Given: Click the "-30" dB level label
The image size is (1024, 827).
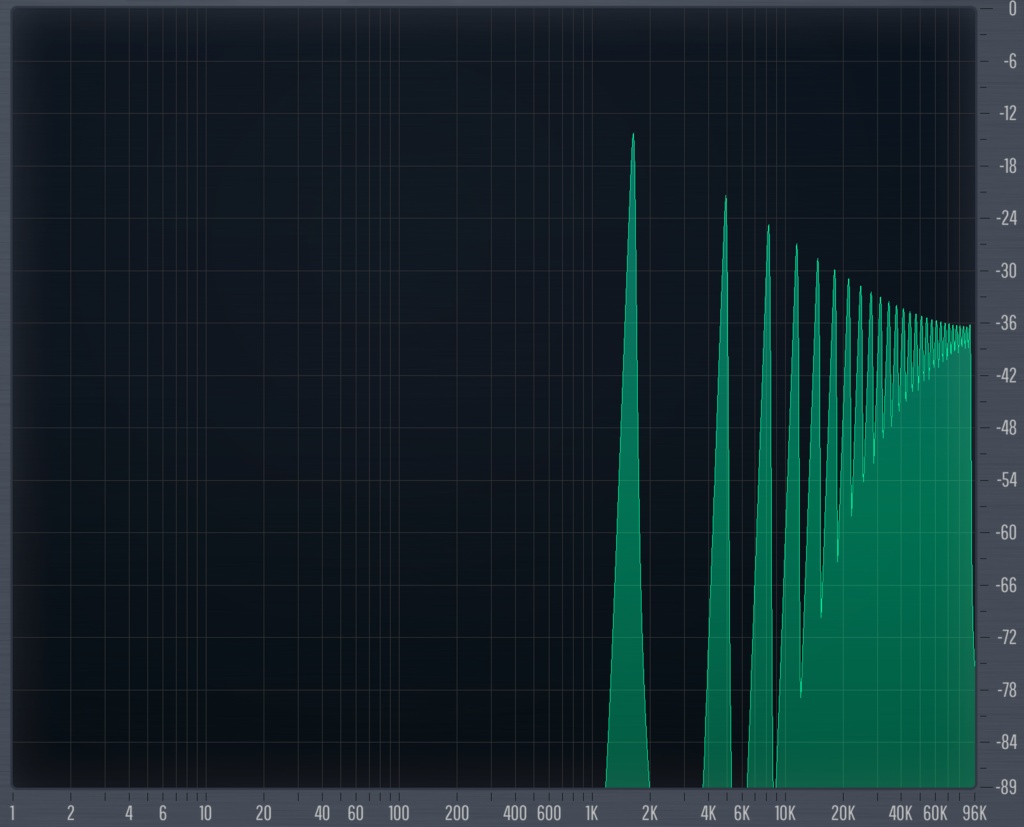Looking at the screenshot, I should pyautogui.click(x=1007, y=270).
